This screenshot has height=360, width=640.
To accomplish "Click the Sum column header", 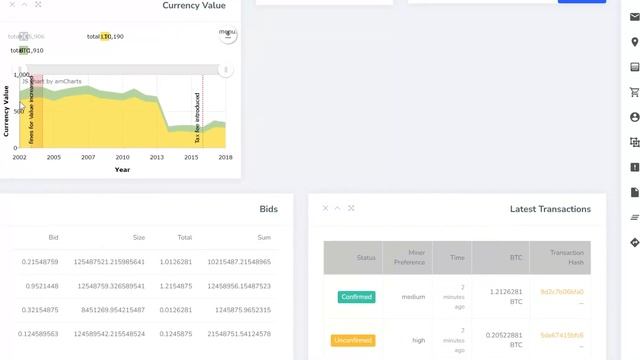I will point(264,238).
